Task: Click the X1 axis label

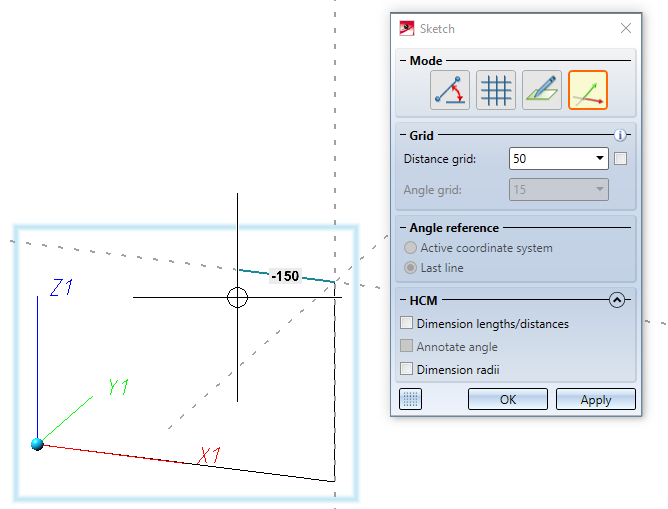Action: click(209, 455)
